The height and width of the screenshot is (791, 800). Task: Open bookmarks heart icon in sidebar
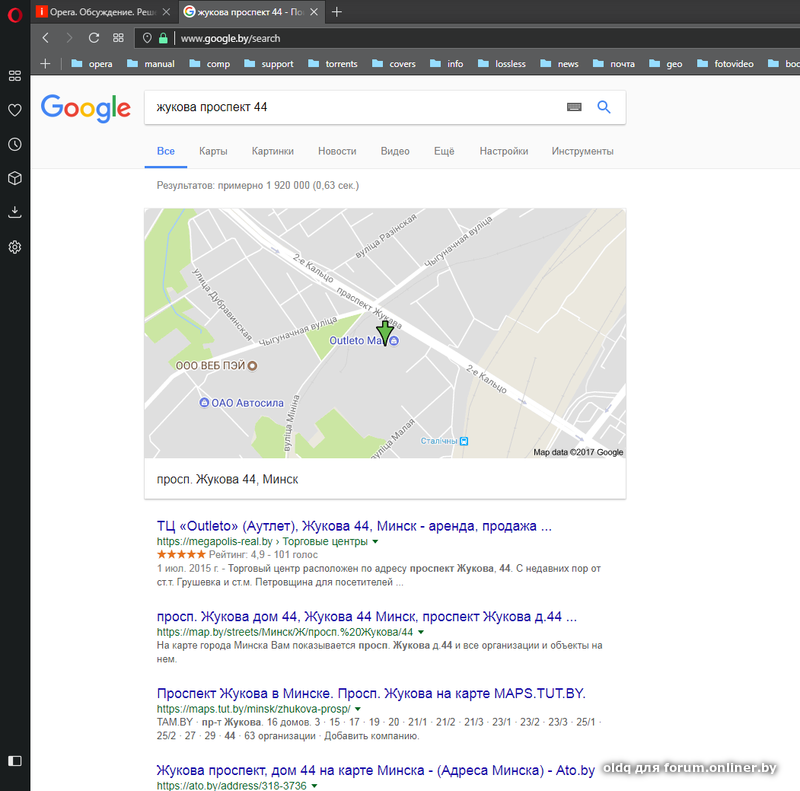tap(15, 110)
